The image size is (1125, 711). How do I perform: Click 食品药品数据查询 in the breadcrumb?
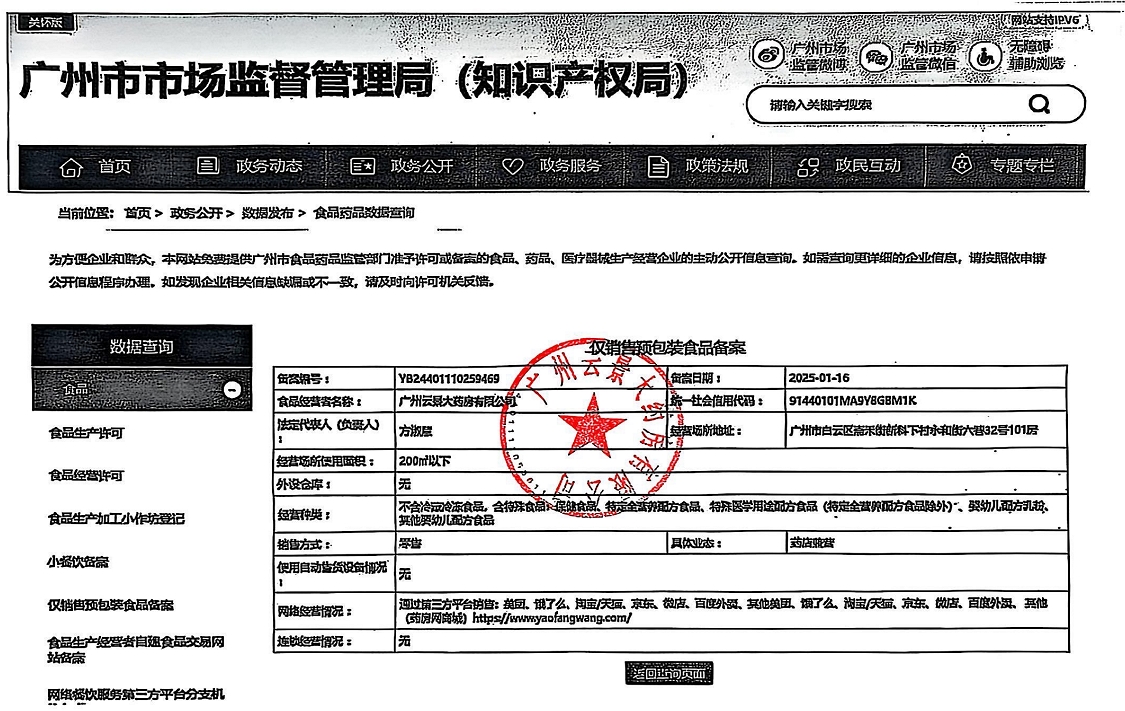364,213
